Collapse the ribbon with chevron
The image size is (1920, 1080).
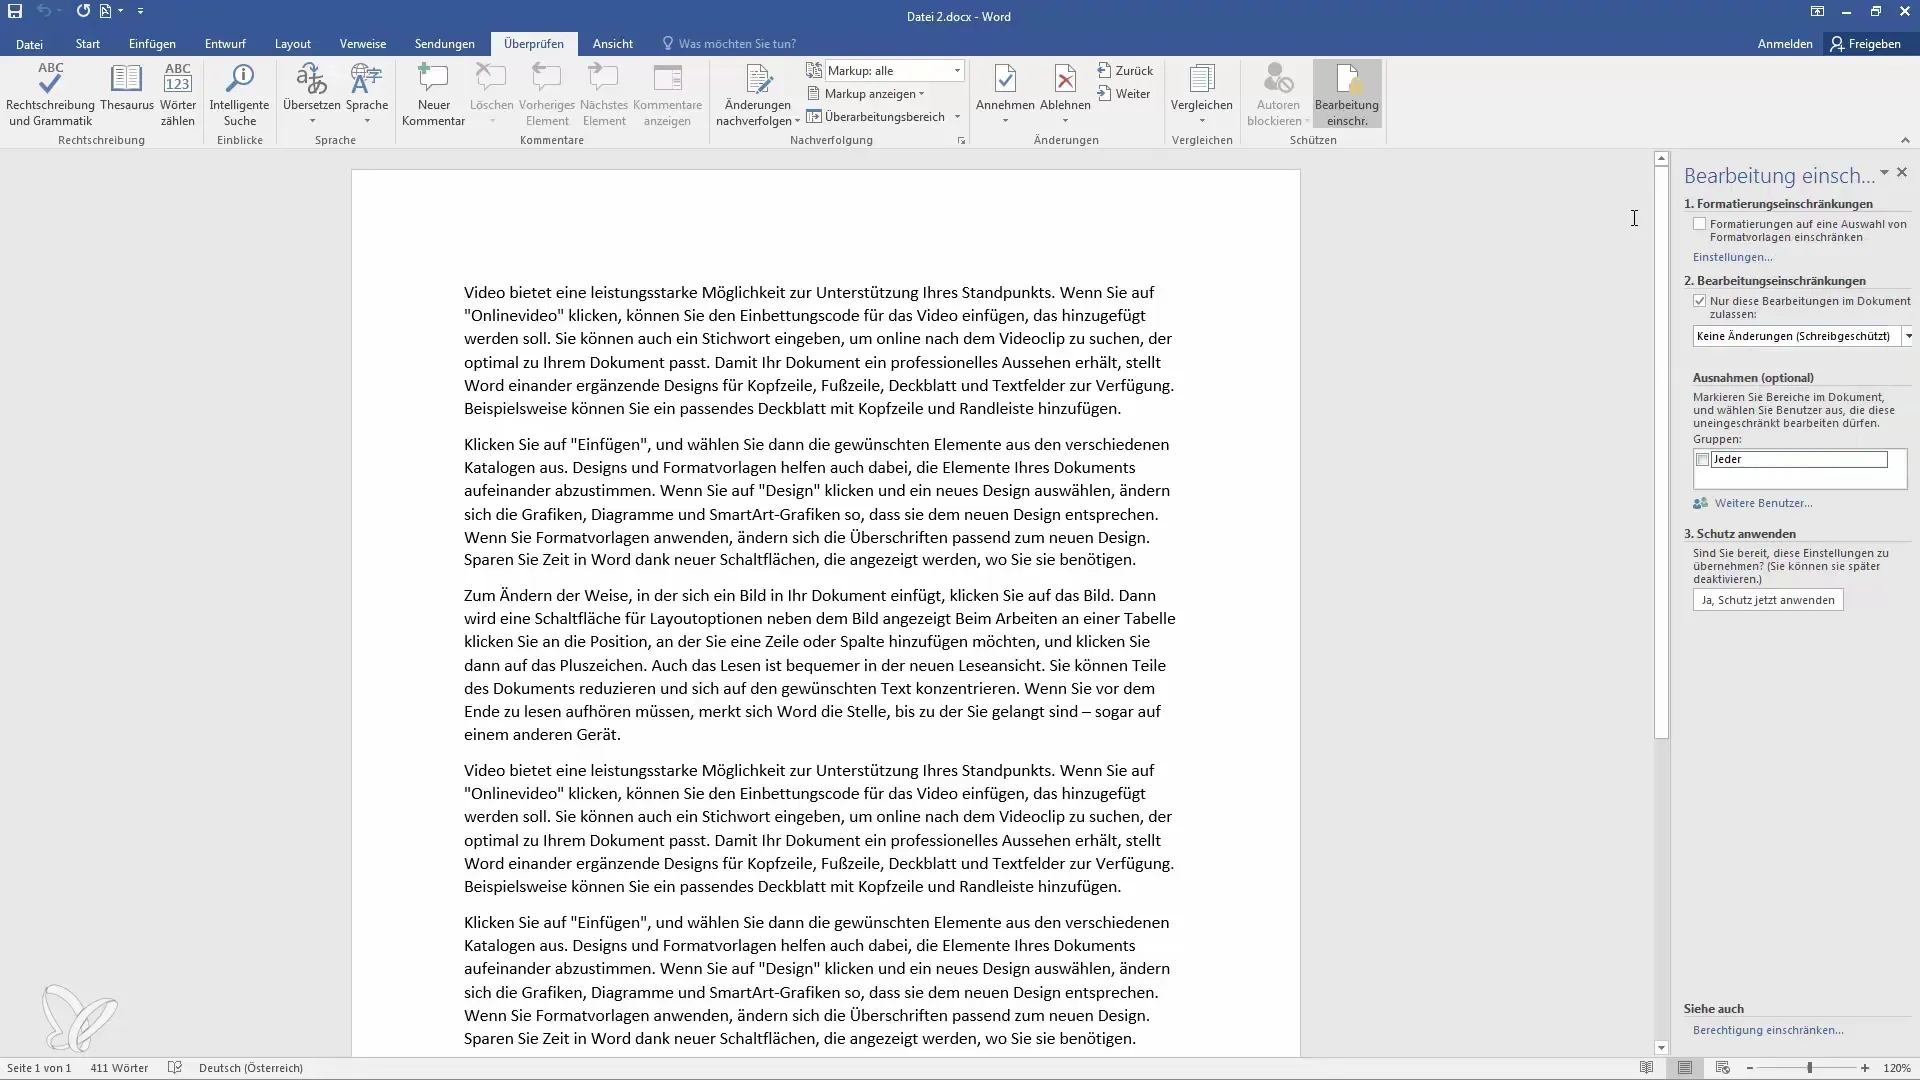tap(1904, 141)
